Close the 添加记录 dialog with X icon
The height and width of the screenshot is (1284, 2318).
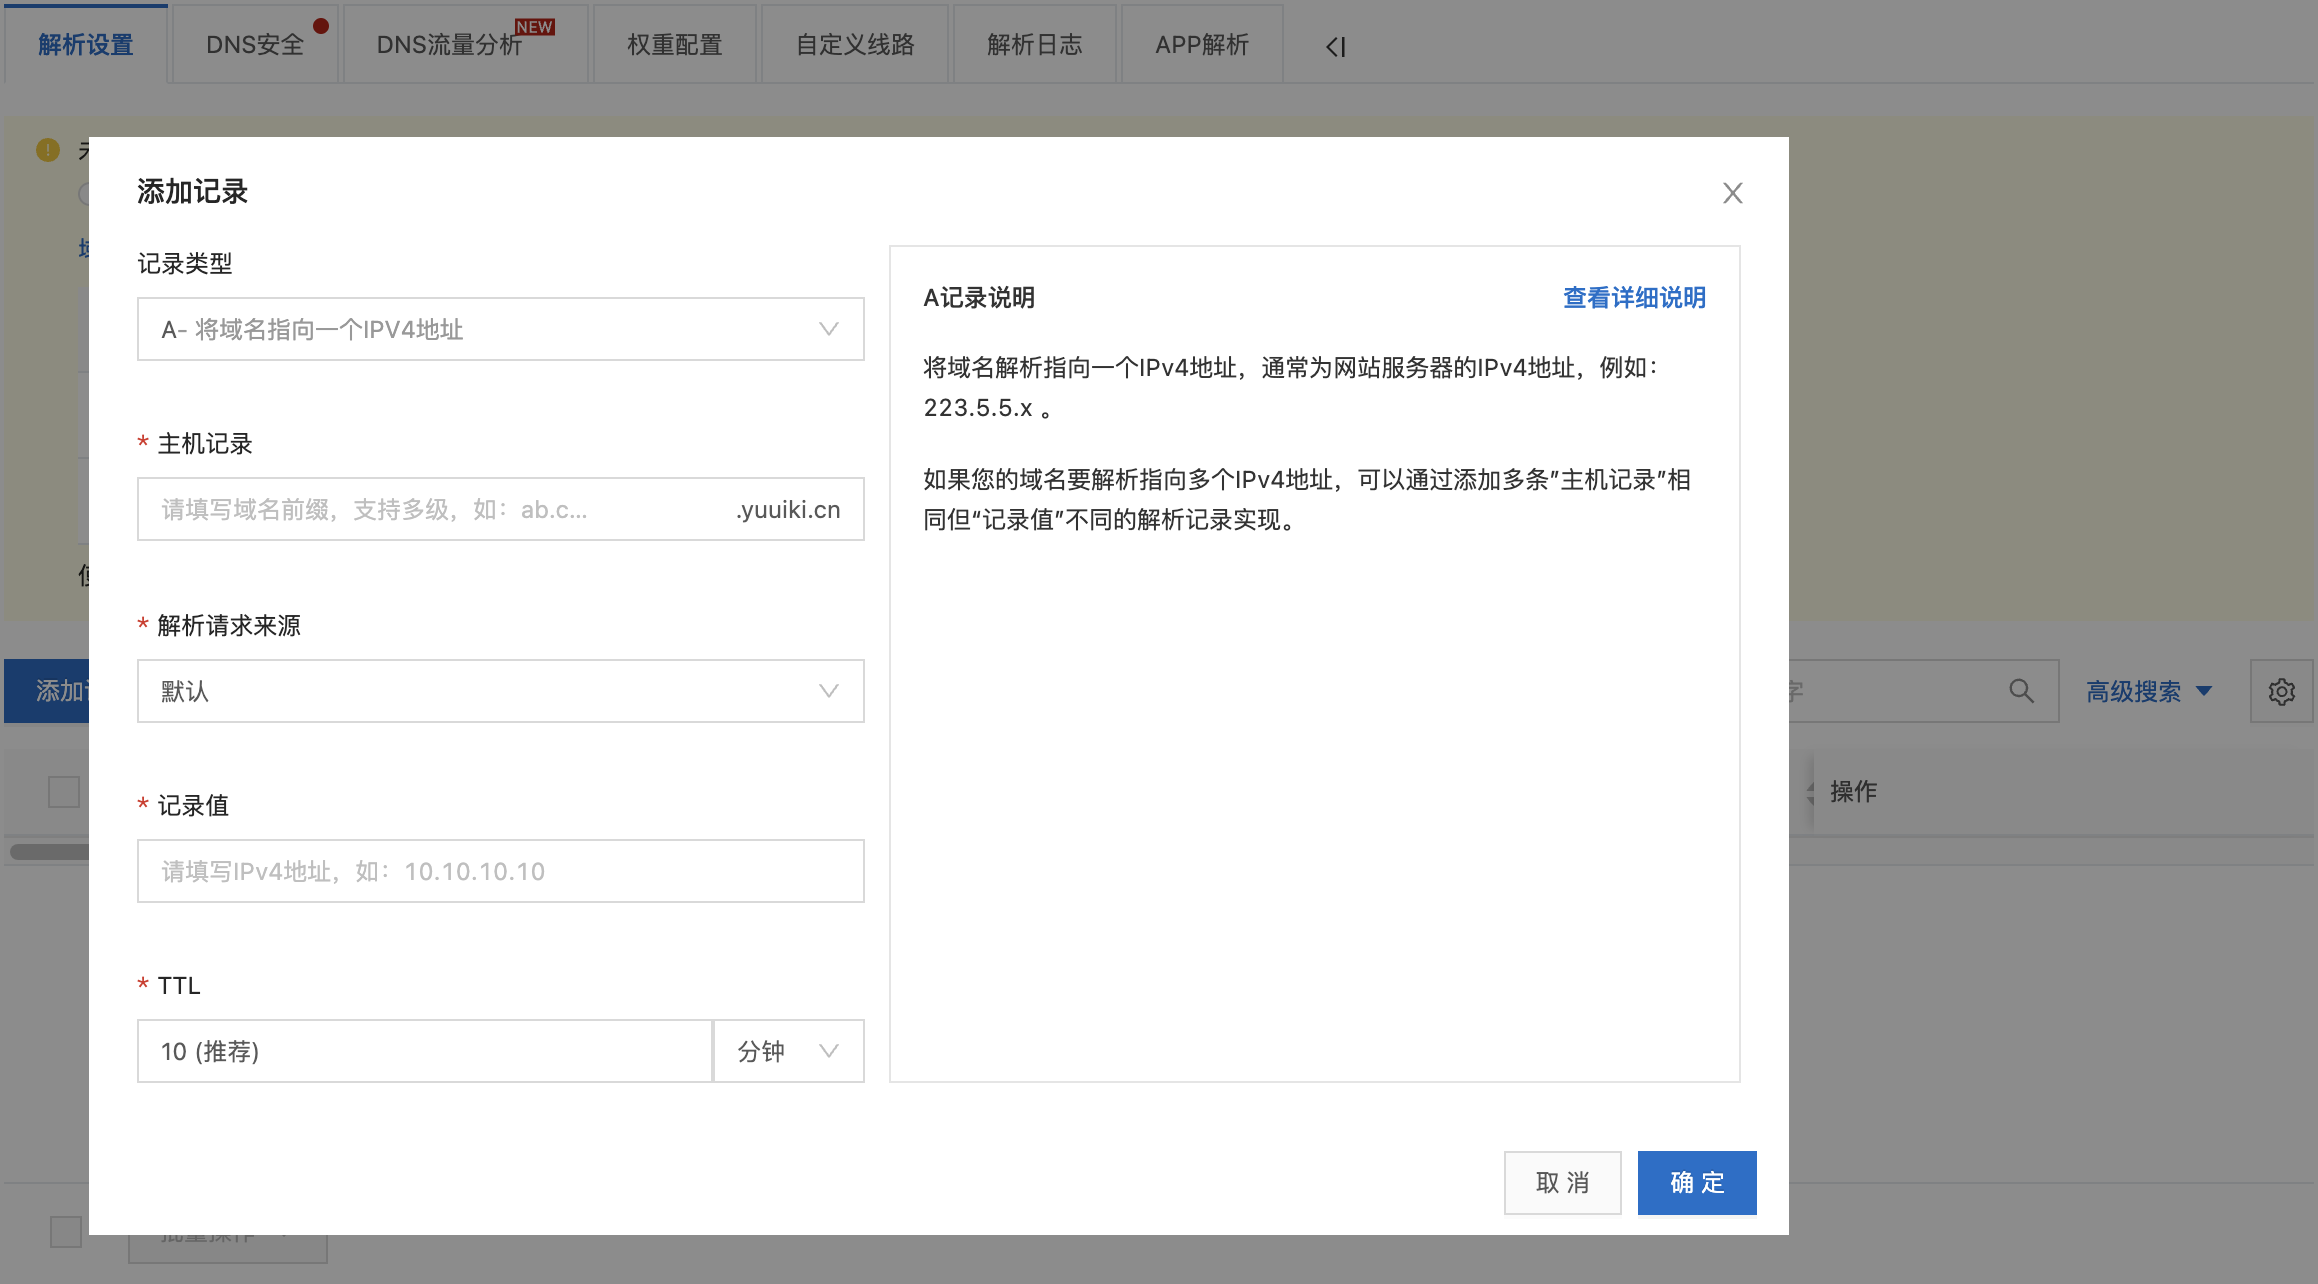(x=1732, y=193)
